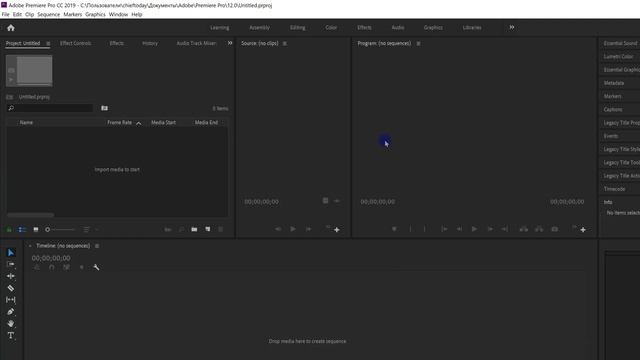Viewport: 640px width, 360px height.
Task: Select the Razor tool
Action: 11,288
